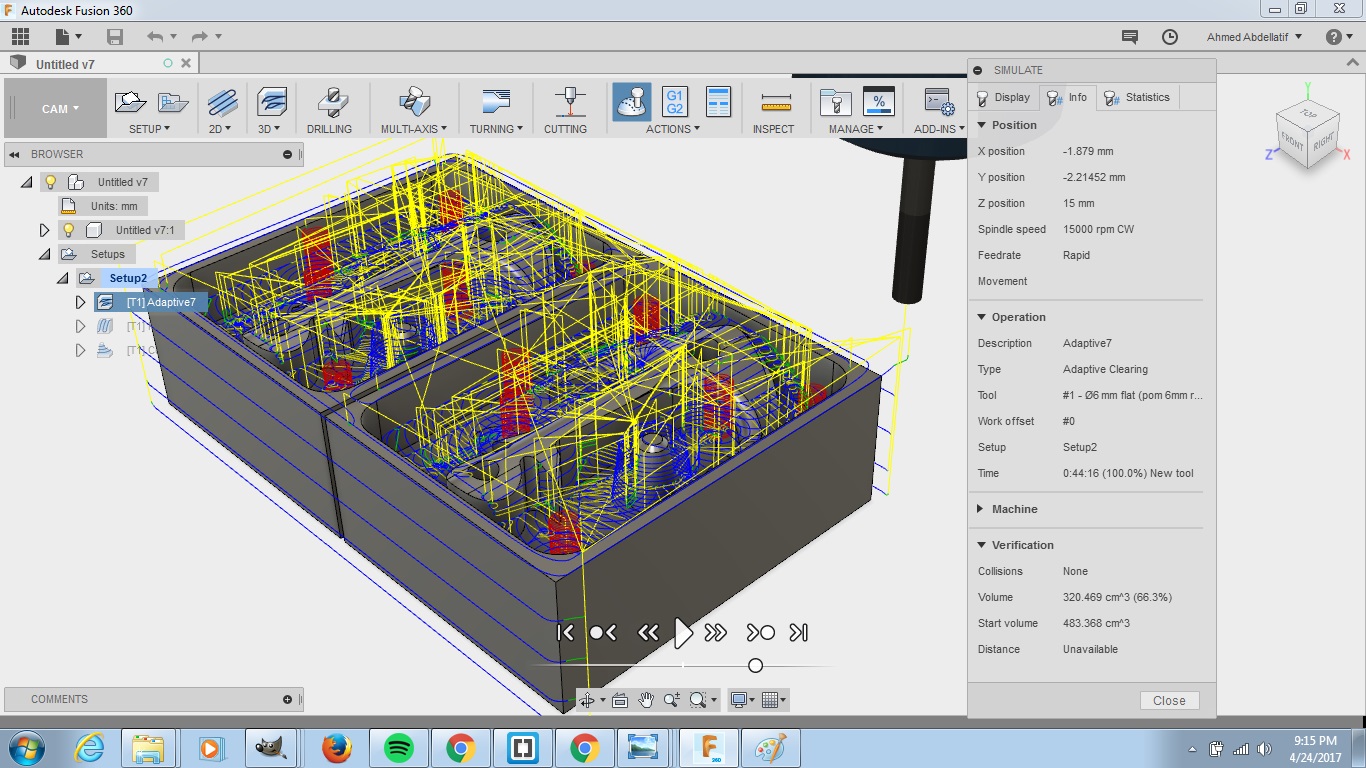
Task: Switch to the Display tab
Action: pyautogui.click(x=1003, y=98)
